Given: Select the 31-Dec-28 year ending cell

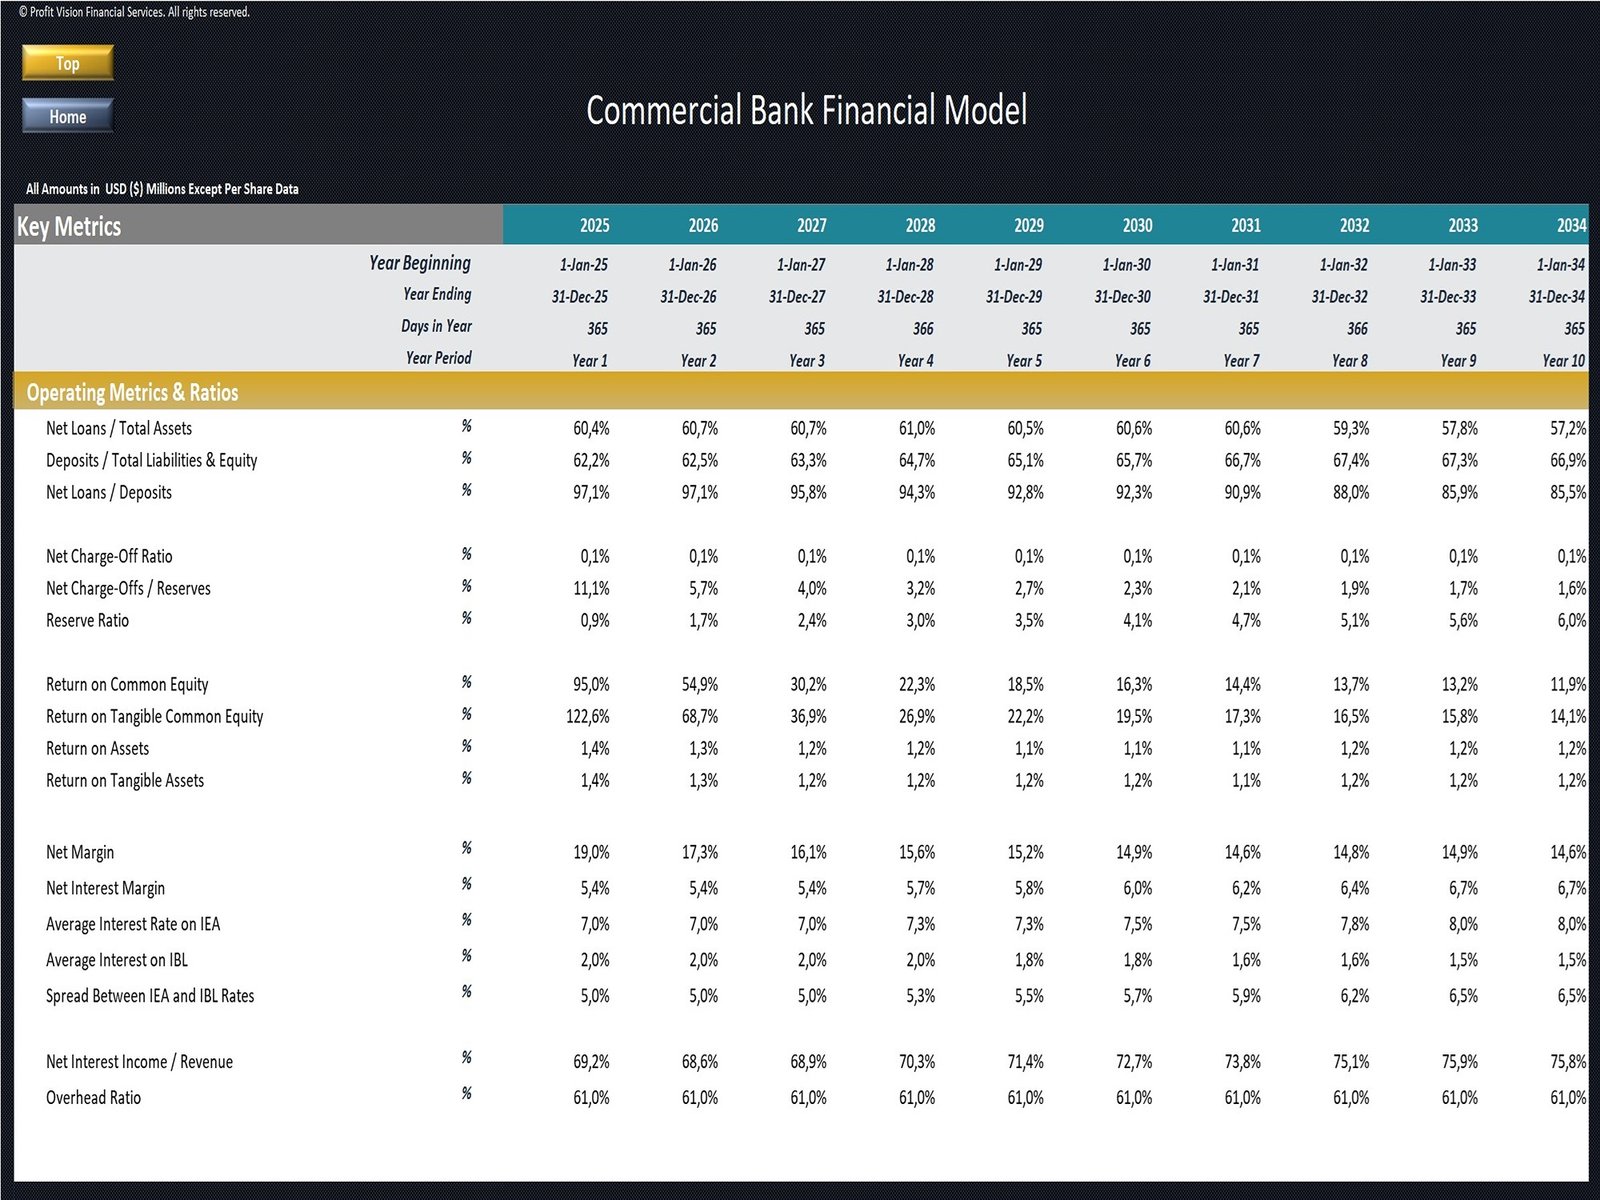Looking at the screenshot, I should [x=905, y=297].
